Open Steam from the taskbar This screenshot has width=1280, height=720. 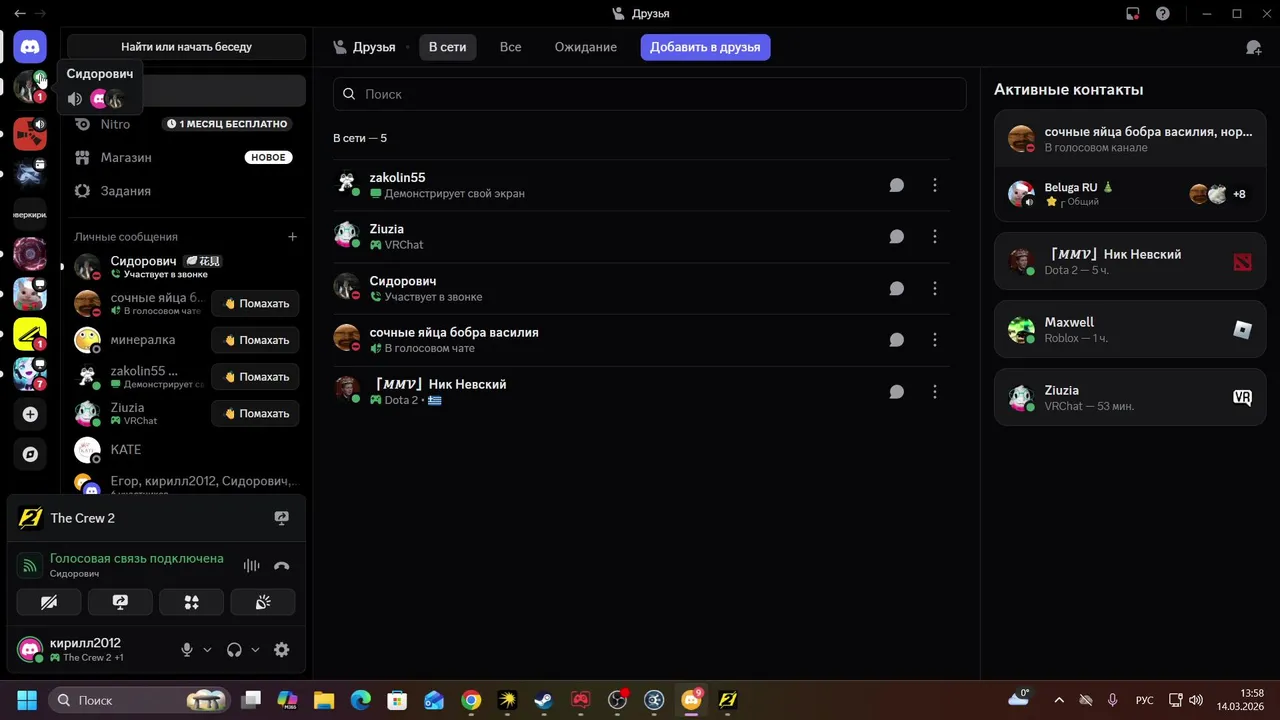543,700
